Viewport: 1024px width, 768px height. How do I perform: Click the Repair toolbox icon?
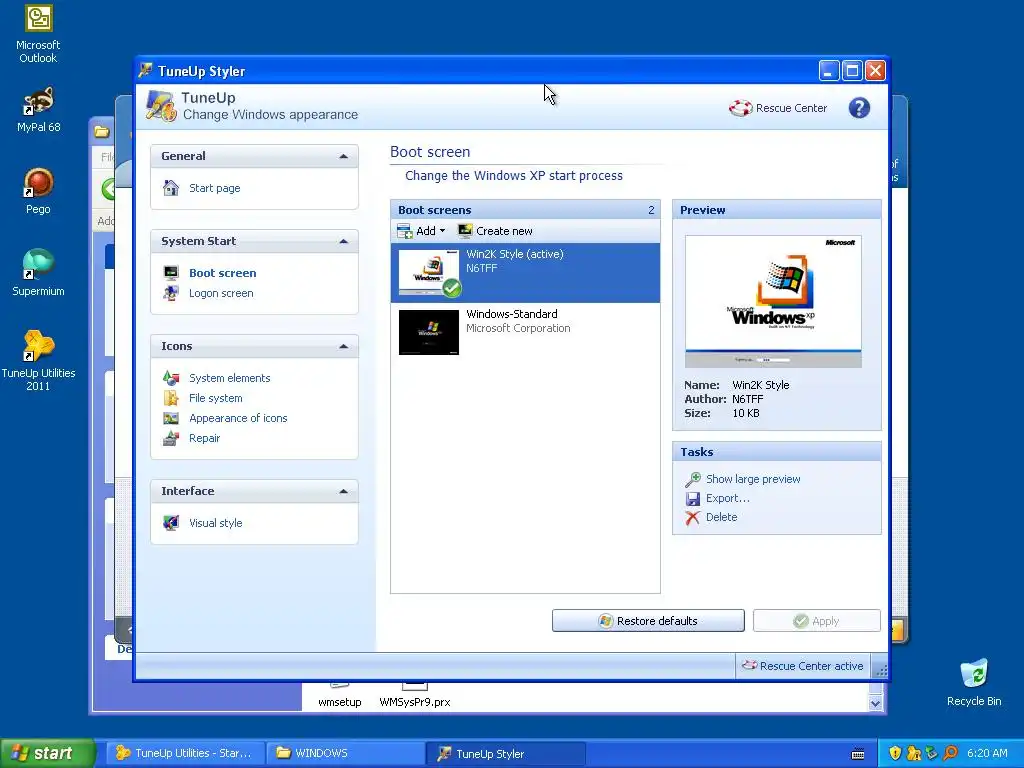[x=171, y=438]
